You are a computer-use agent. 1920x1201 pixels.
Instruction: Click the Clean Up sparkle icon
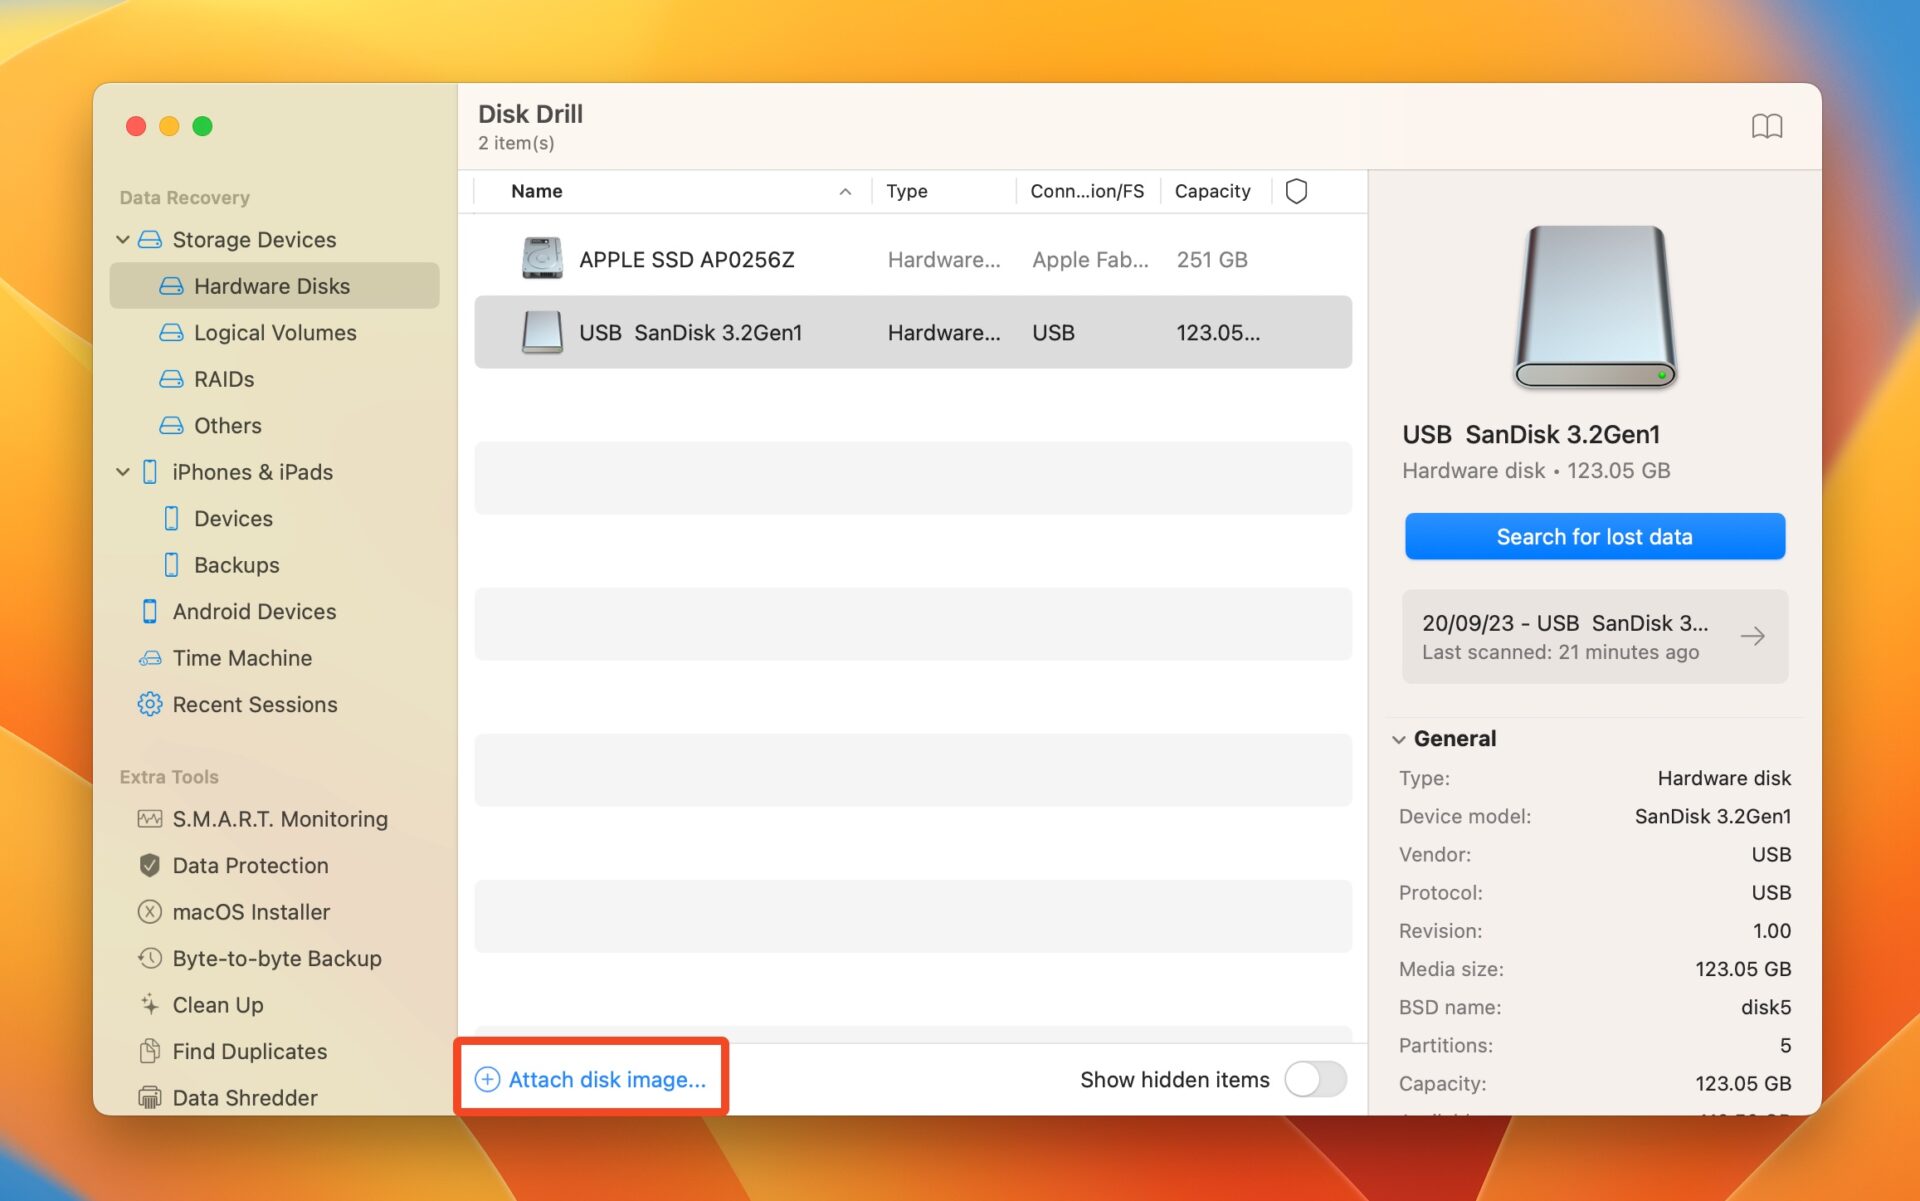click(x=149, y=1004)
